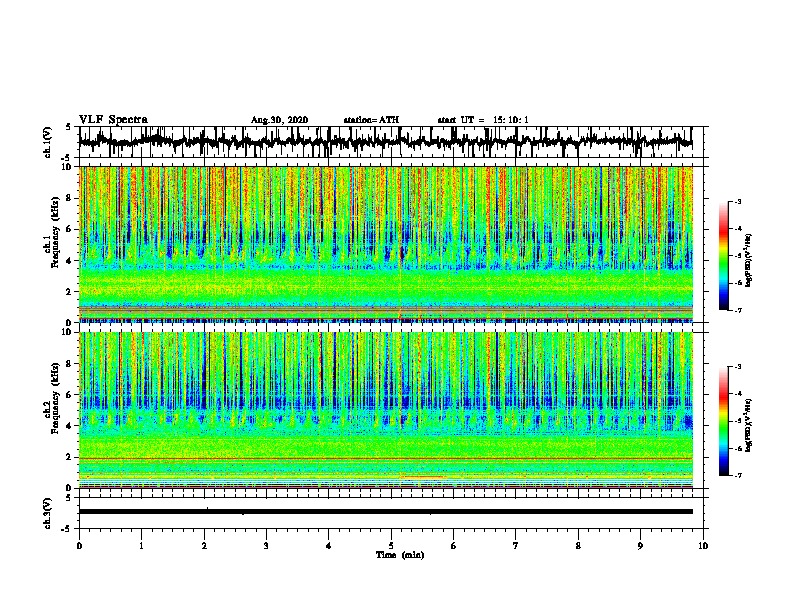
Task: Click the time axis tick label "10"
Action: coord(703,546)
